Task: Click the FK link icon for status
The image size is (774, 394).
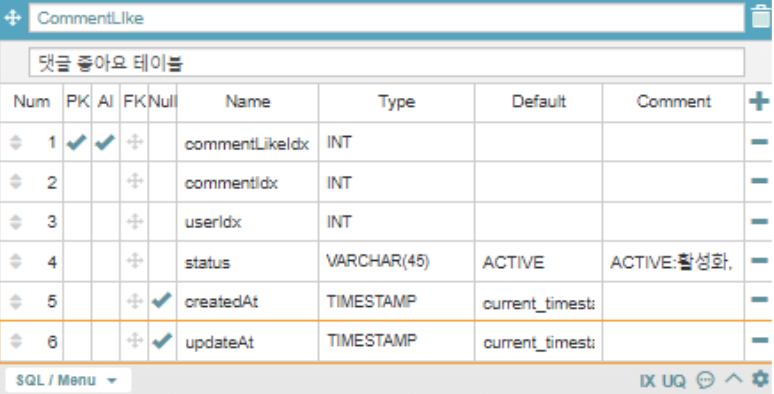Action: click(x=134, y=261)
